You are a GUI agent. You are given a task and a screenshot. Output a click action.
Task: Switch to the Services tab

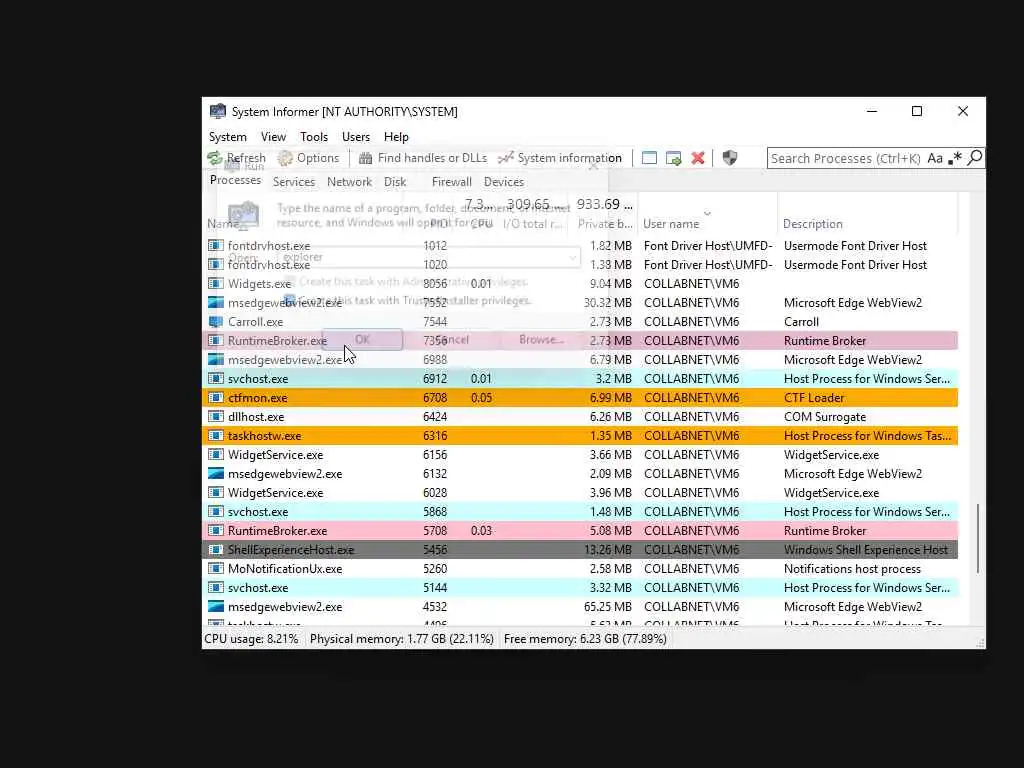(x=294, y=182)
